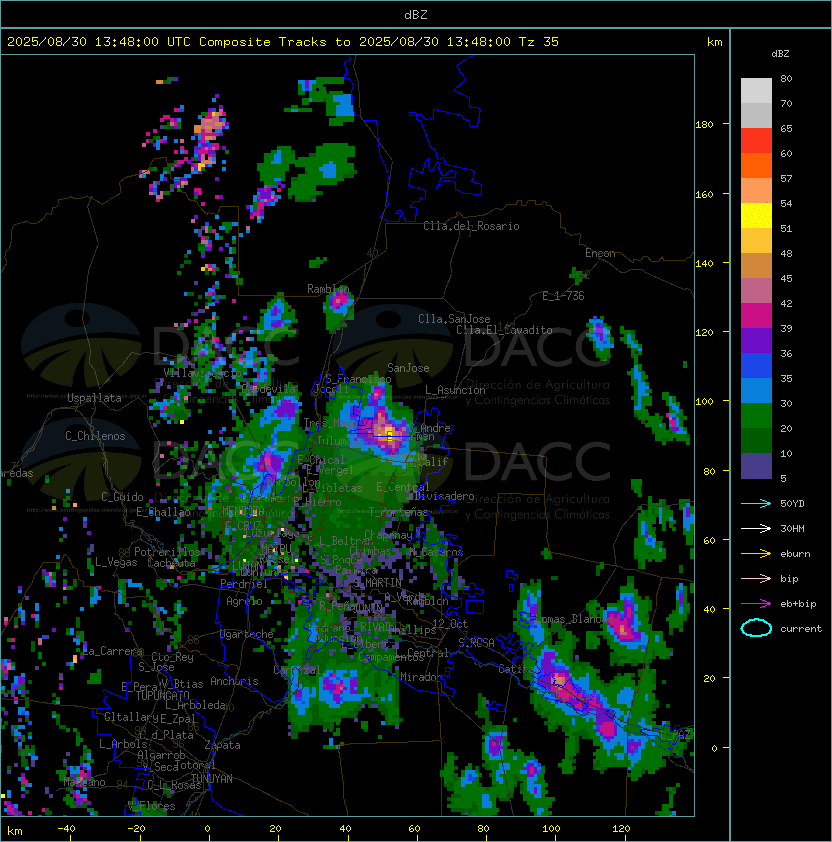Click the 'dBZ' heading above the color scale

pos(780,54)
